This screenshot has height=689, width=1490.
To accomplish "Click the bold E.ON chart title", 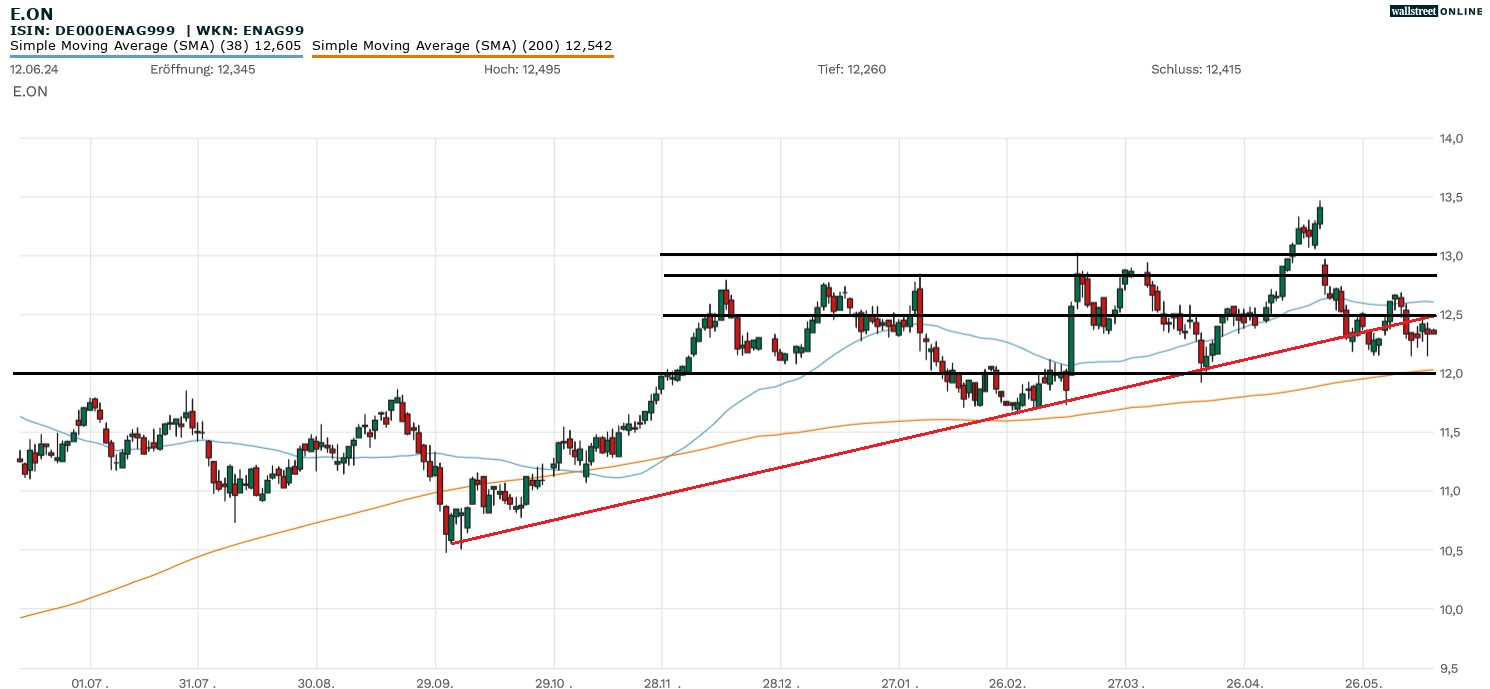I will (32, 13).
